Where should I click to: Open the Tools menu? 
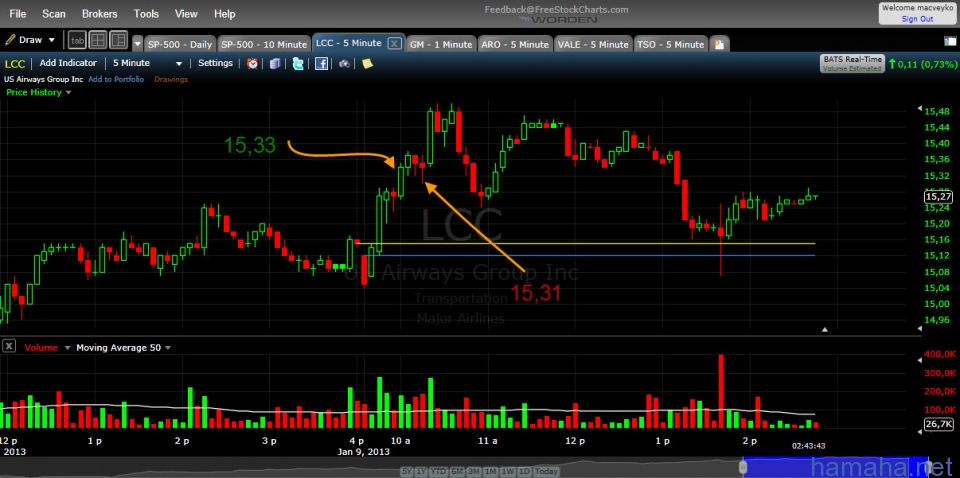pos(146,13)
